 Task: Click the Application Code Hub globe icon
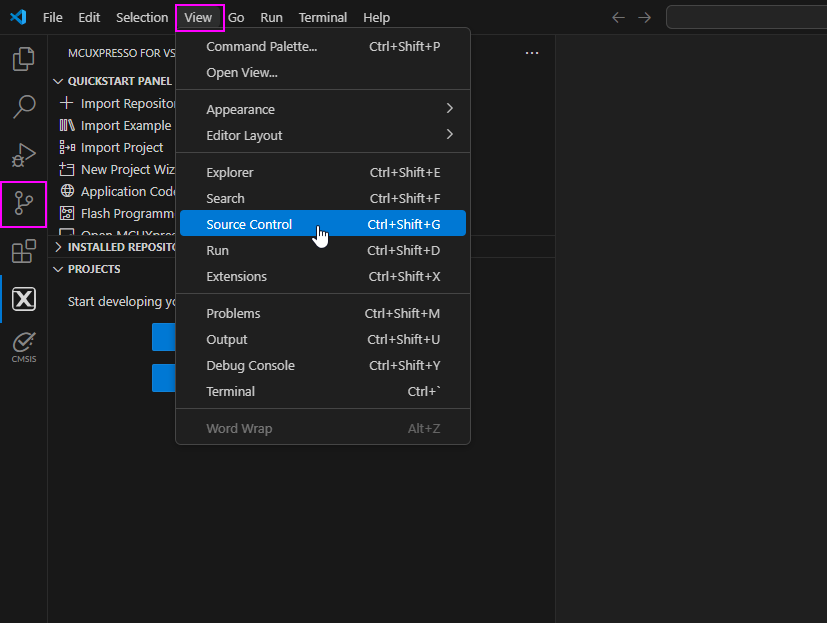pyautogui.click(x=65, y=191)
